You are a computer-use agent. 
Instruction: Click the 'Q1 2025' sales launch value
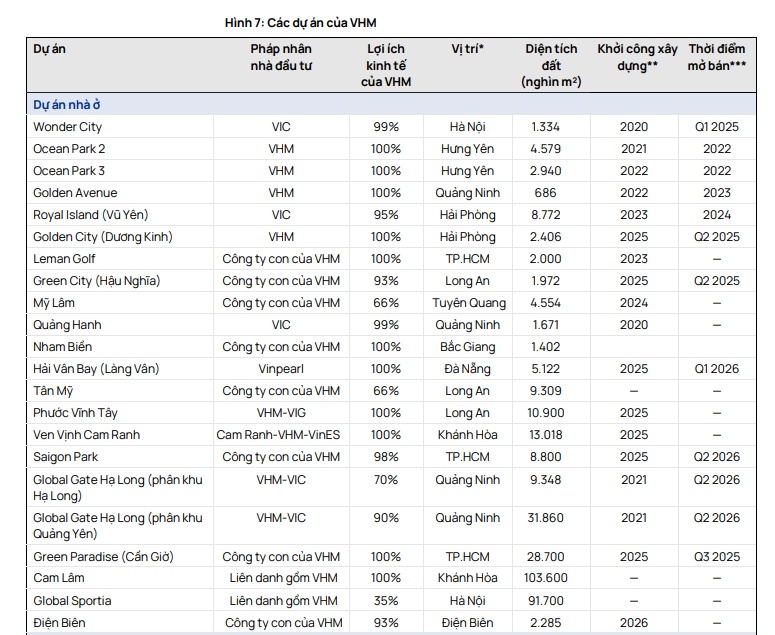[x=717, y=127]
